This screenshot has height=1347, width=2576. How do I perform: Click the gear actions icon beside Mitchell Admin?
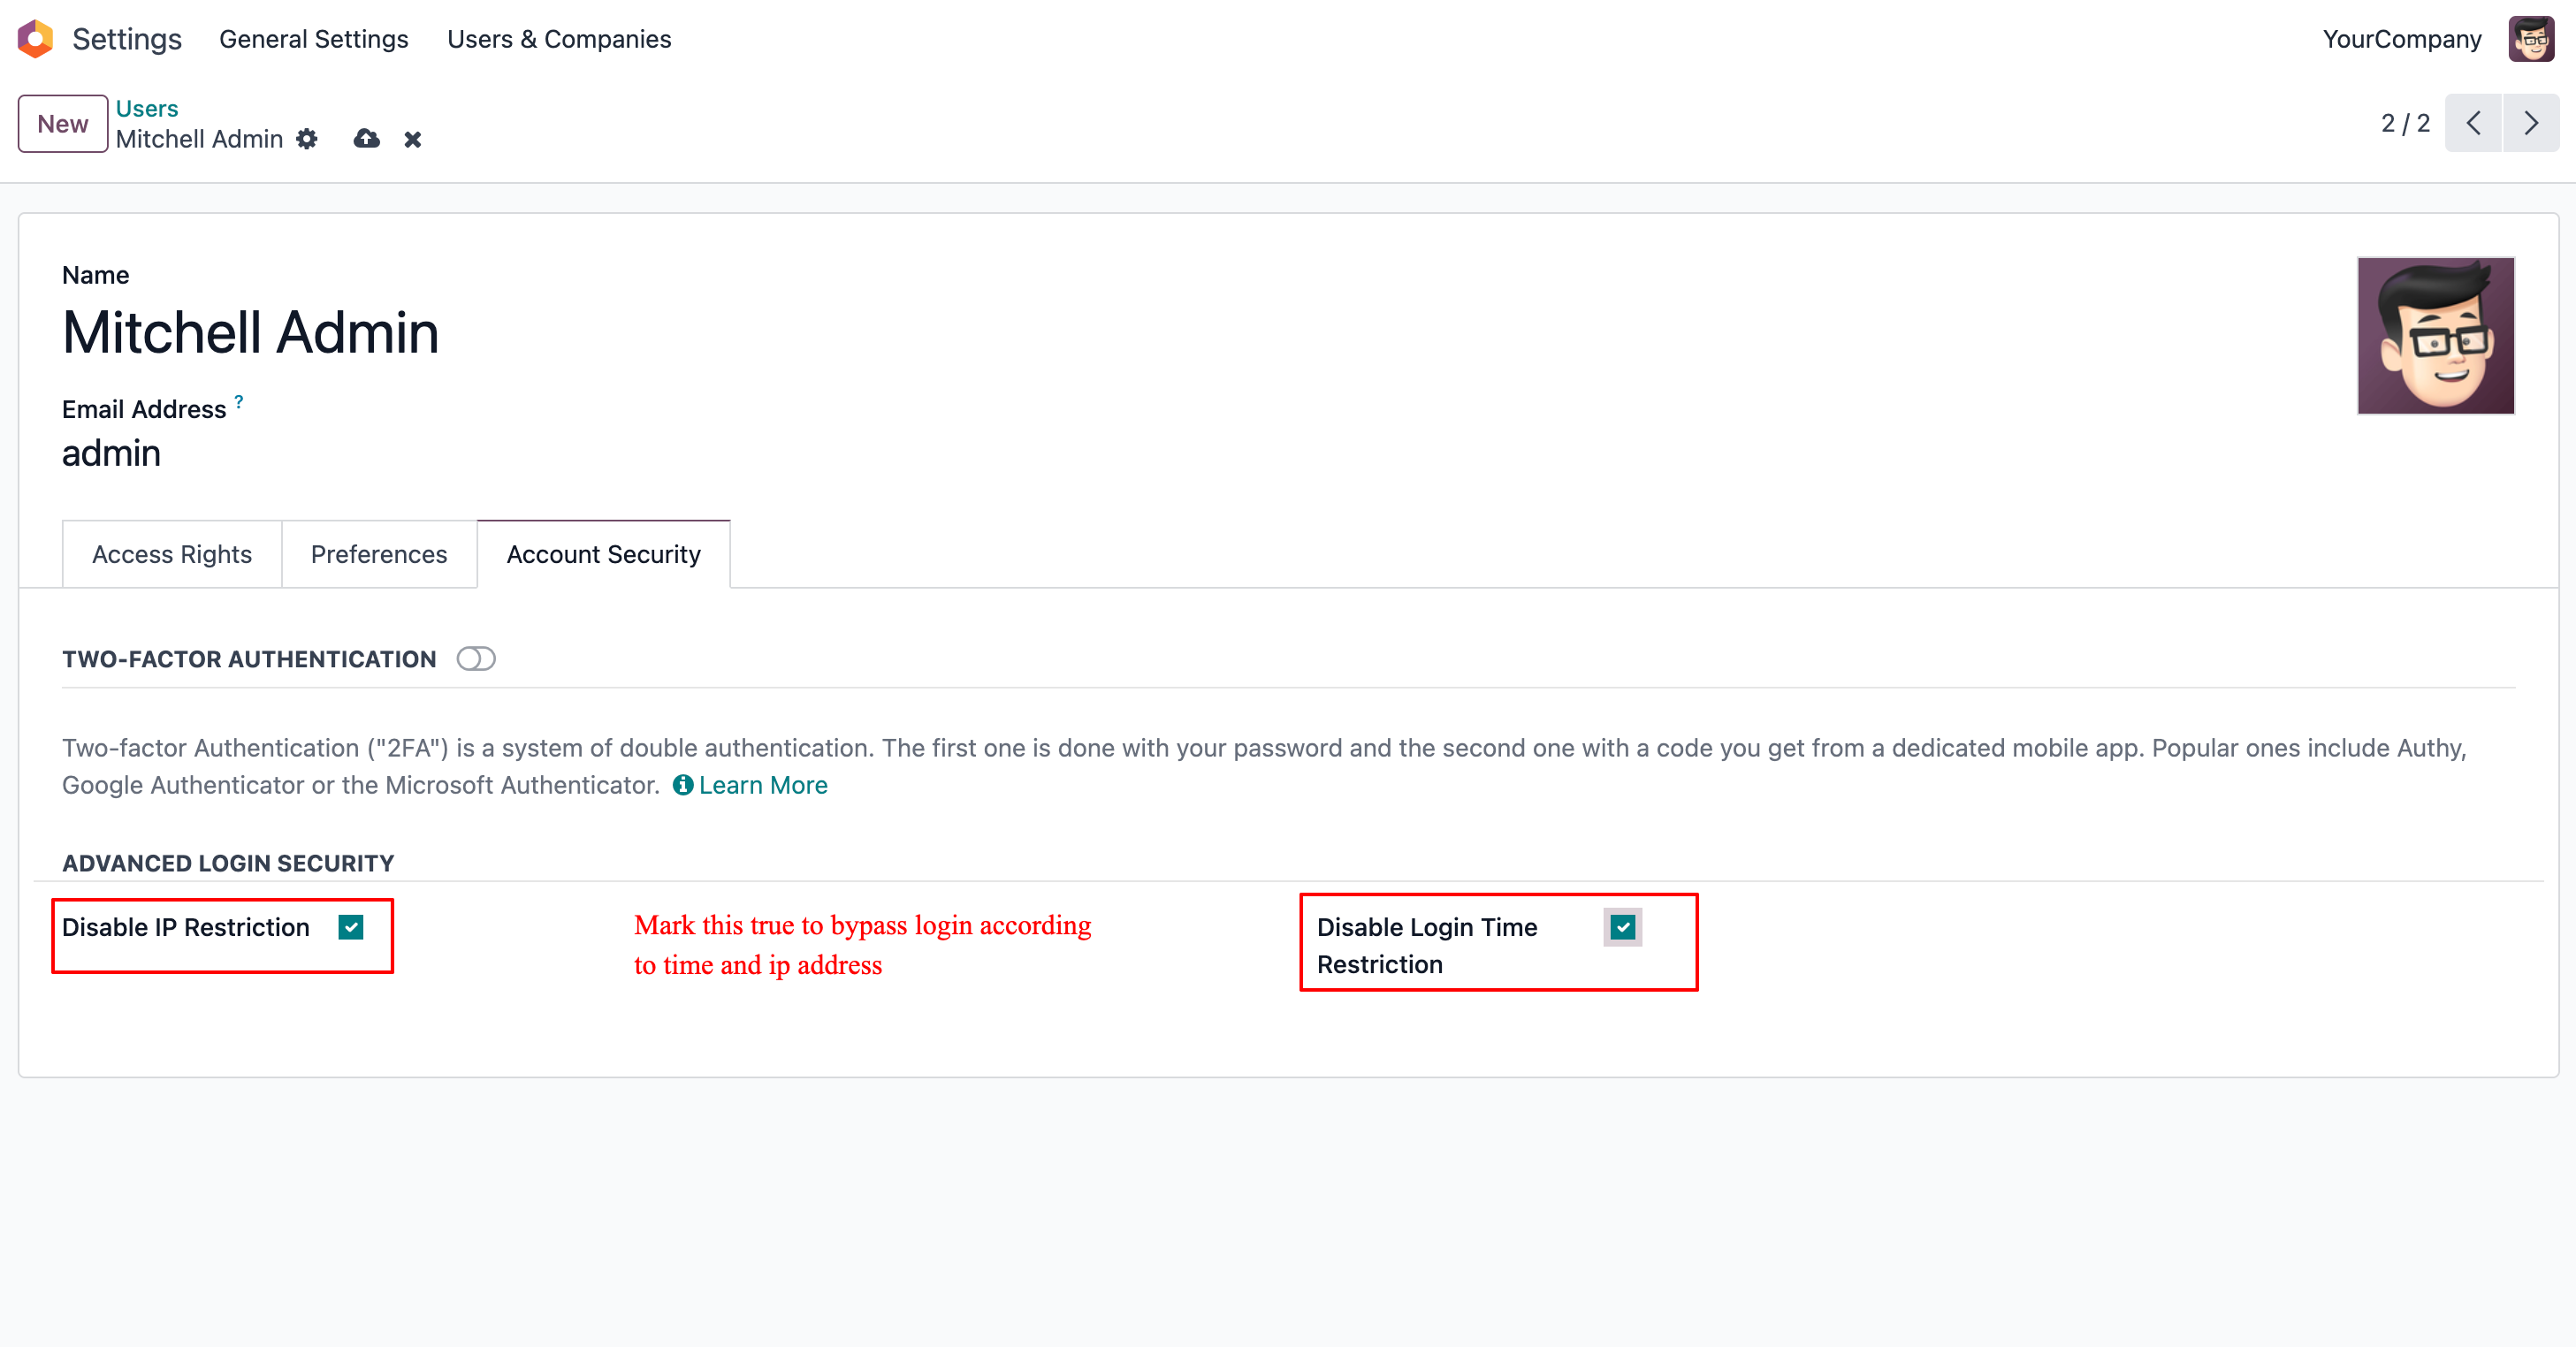point(307,139)
